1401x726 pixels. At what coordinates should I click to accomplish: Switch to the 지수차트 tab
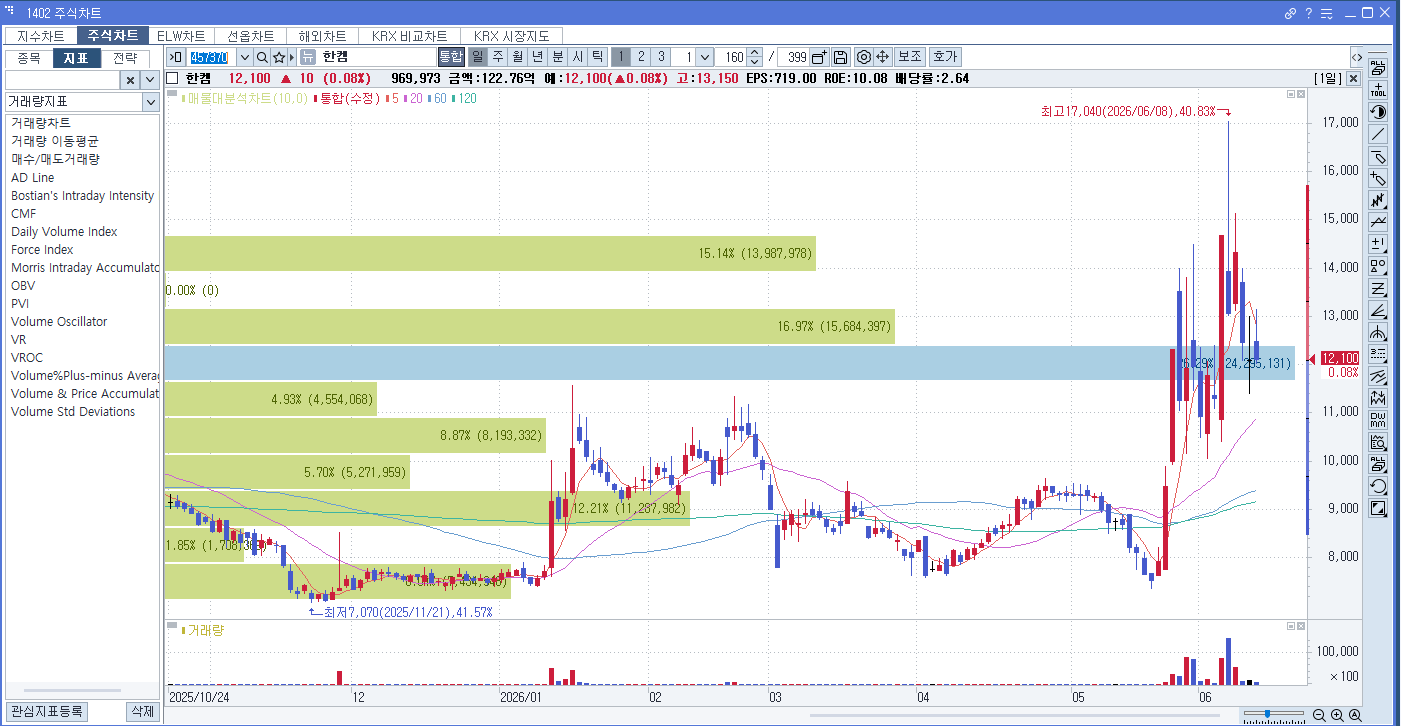click(41, 36)
